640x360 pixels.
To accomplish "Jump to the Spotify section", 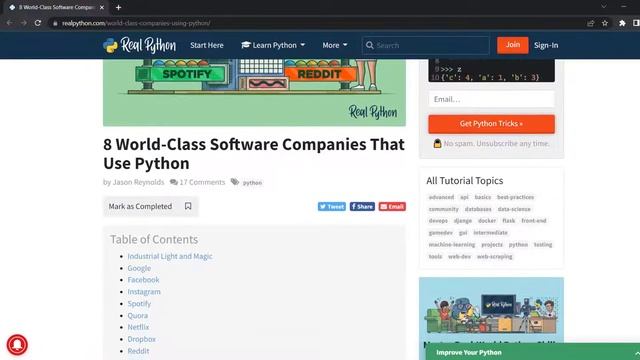I will coord(139,304).
